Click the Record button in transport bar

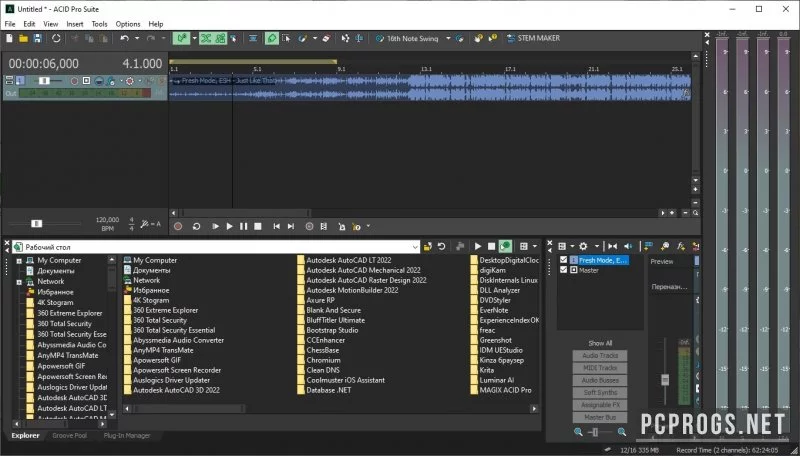click(x=178, y=226)
